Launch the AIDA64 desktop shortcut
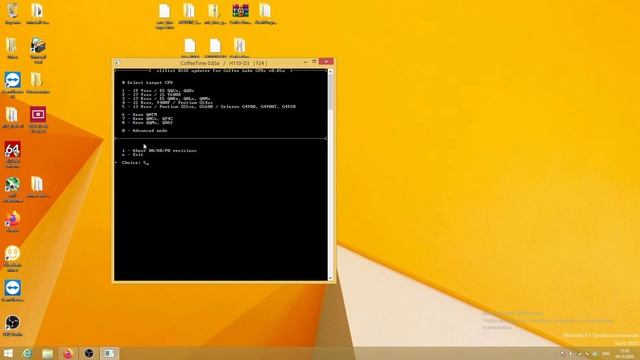The width and height of the screenshot is (640, 360). [x=13, y=150]
